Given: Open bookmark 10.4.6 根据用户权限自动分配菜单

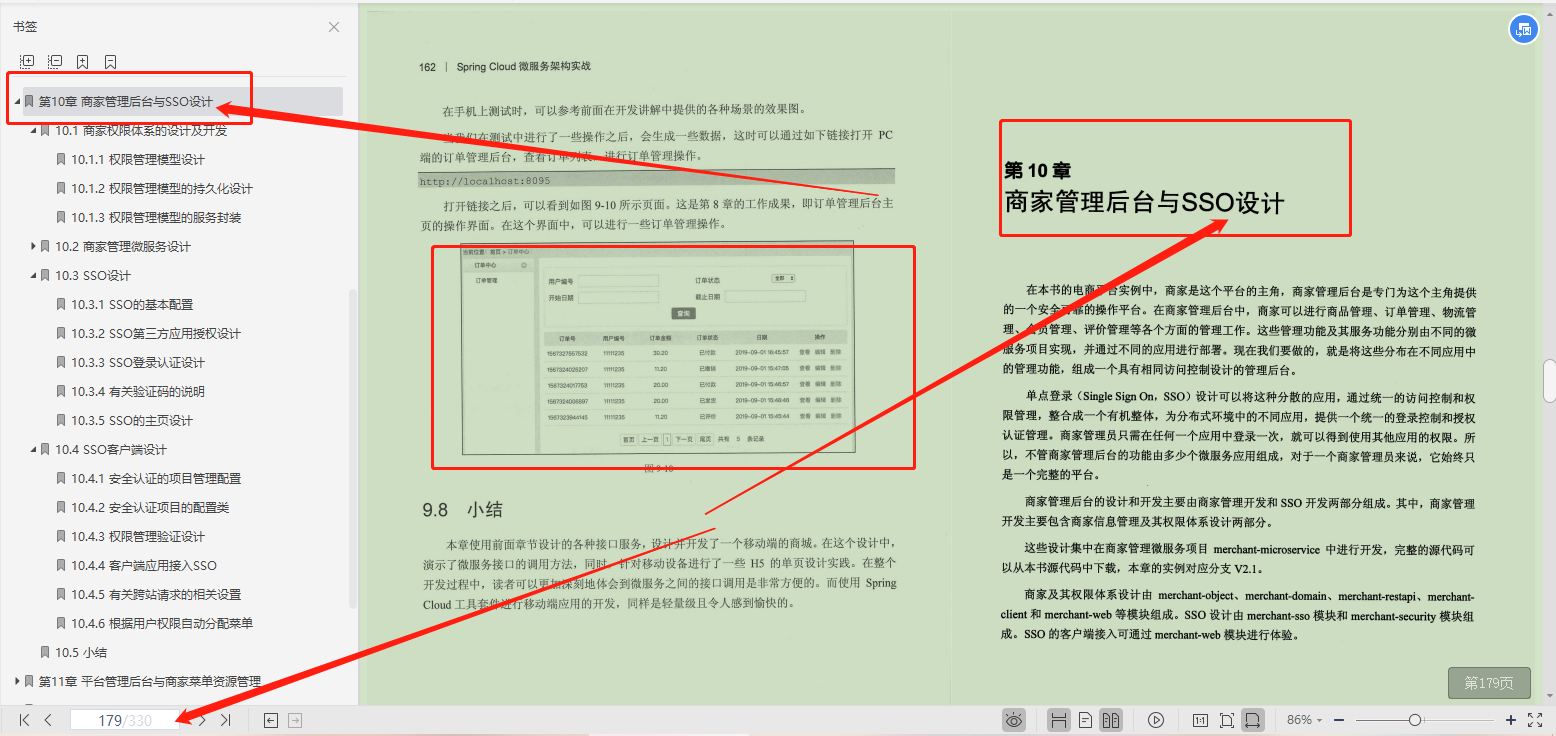Looking at the screenshot, I should (162, 623).
